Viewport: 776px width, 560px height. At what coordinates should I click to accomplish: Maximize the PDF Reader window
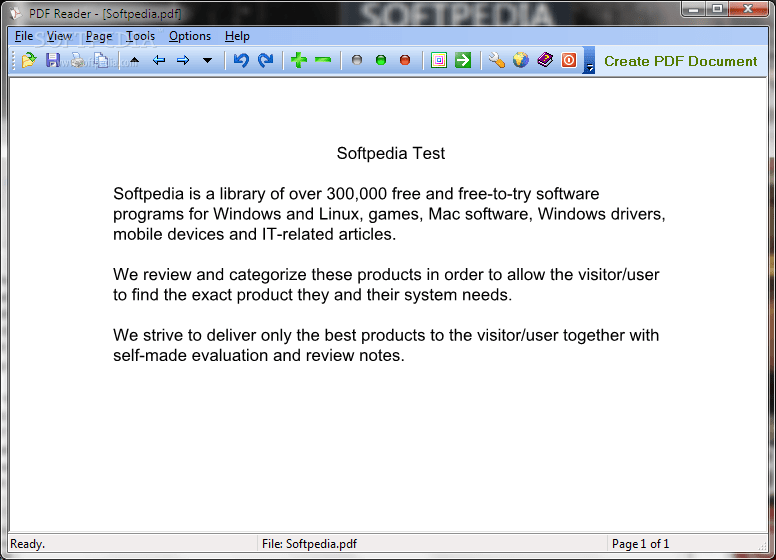tap(717, 9)
